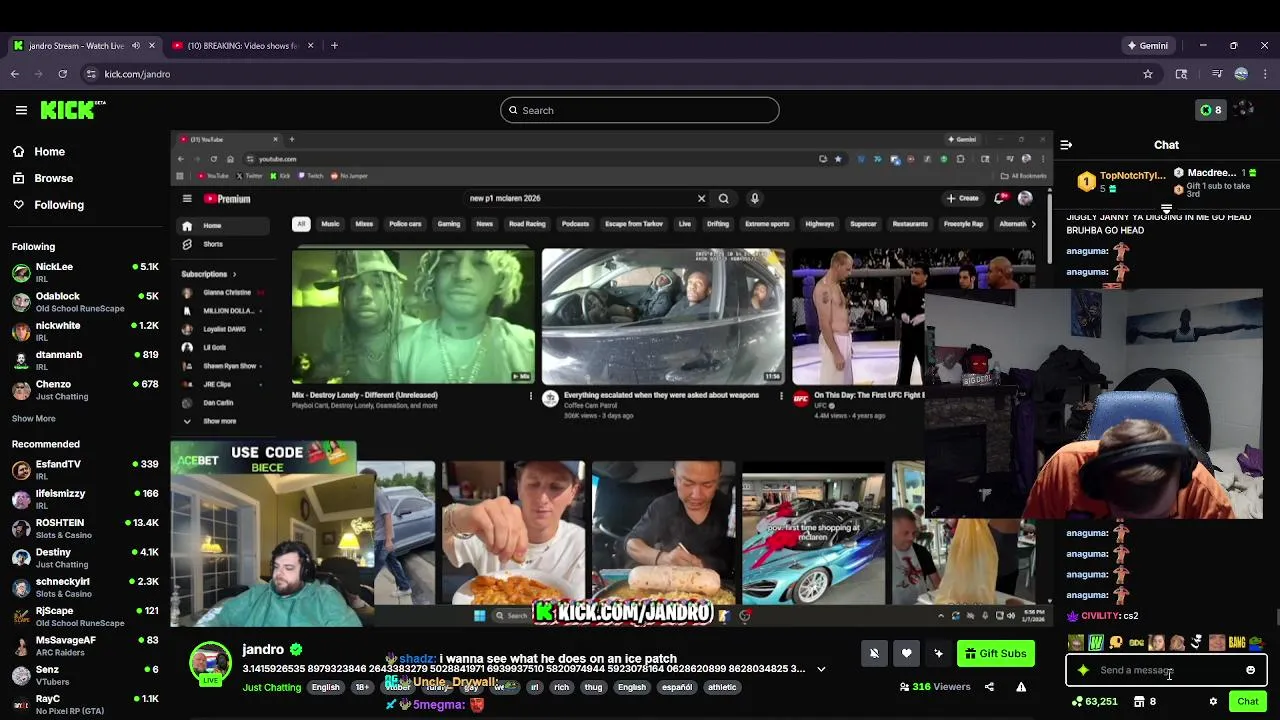Open Following in Kick sidebar
This screenshot has width=1280, height=720.
click(x=48, y=205)
